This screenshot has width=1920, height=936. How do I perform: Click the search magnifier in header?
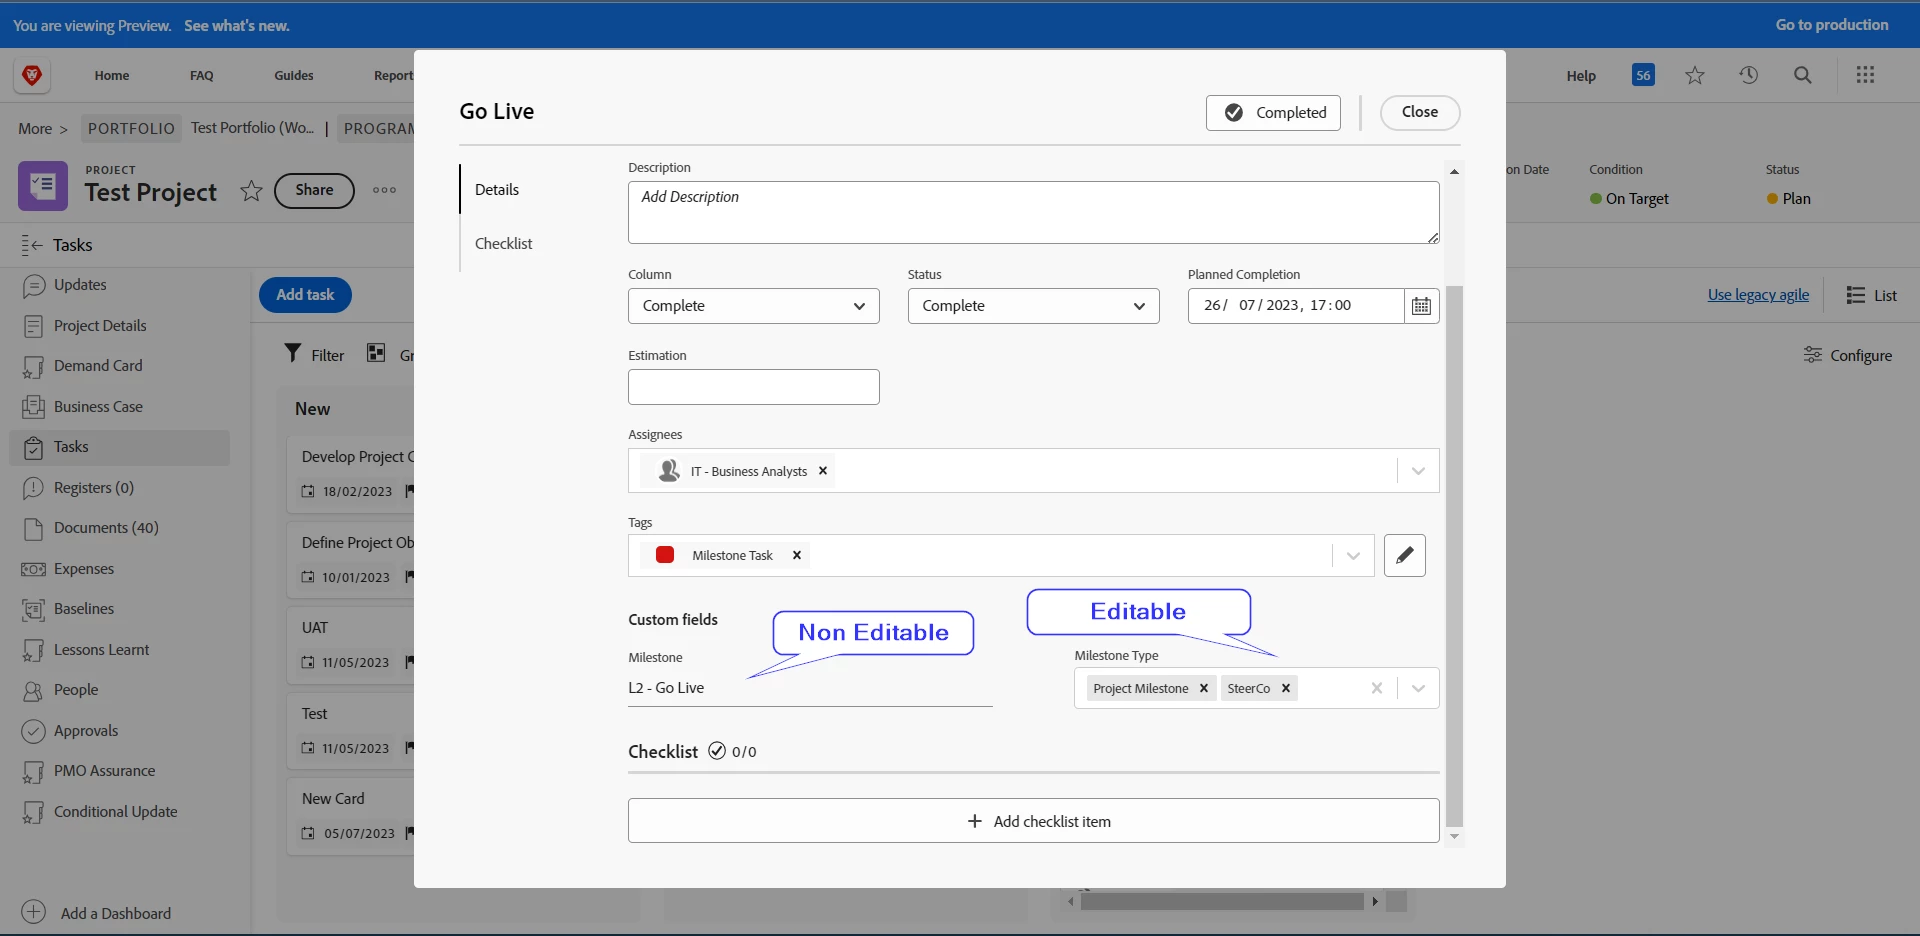[1802, 75]
